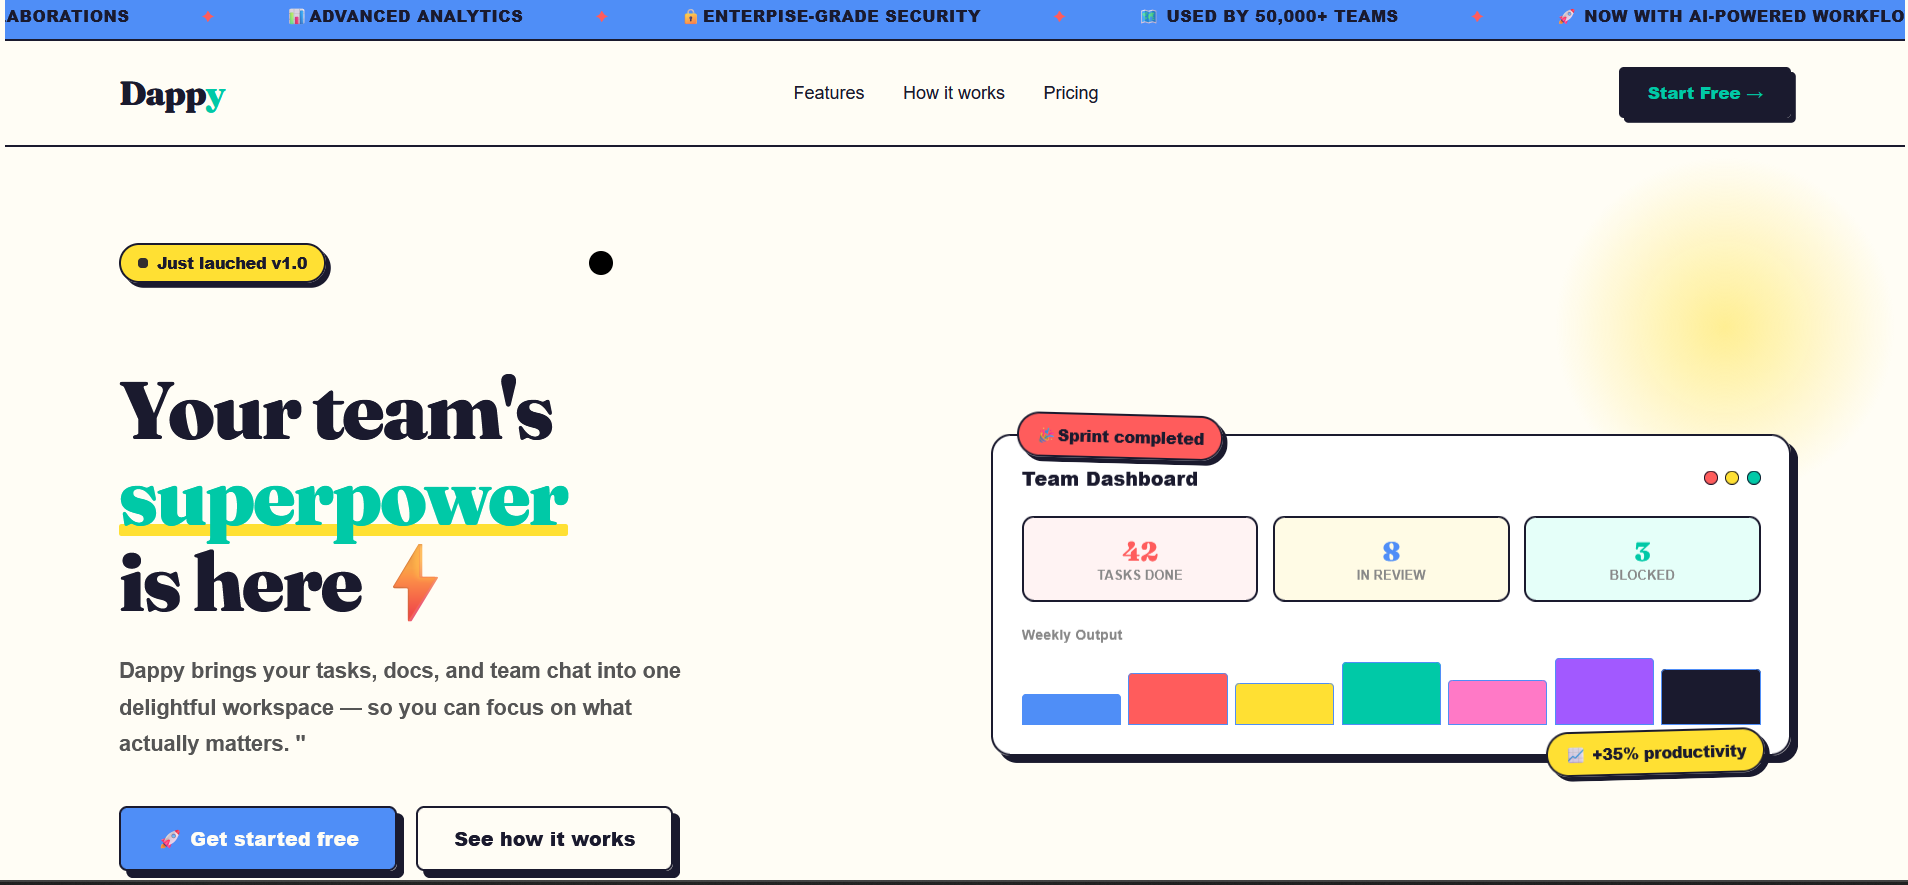Click the 42 Tasks Done stat card
Image resolution: width=1908 pixels, height=885 pixels.
(1139, 559)
